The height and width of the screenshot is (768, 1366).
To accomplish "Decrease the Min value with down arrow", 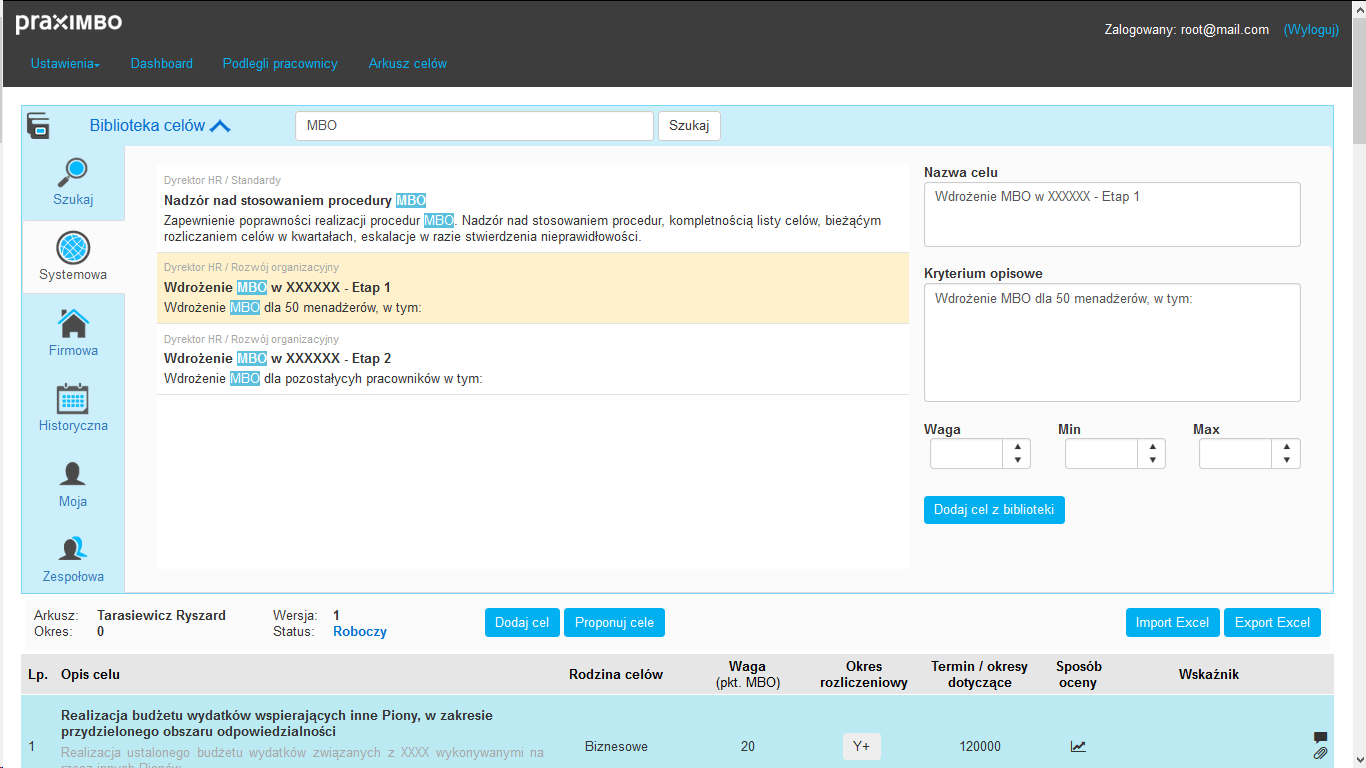I will pos(1152,461).
